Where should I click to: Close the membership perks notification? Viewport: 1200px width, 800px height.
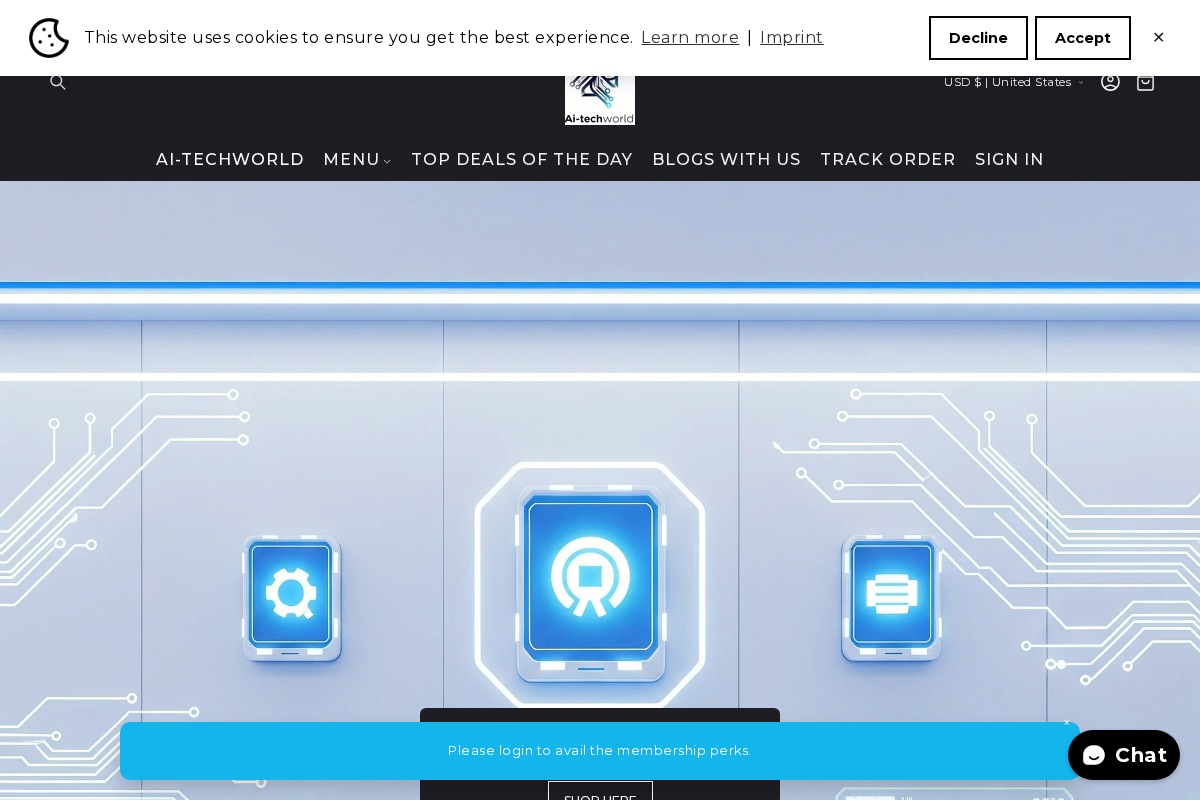coord(1066,722)
